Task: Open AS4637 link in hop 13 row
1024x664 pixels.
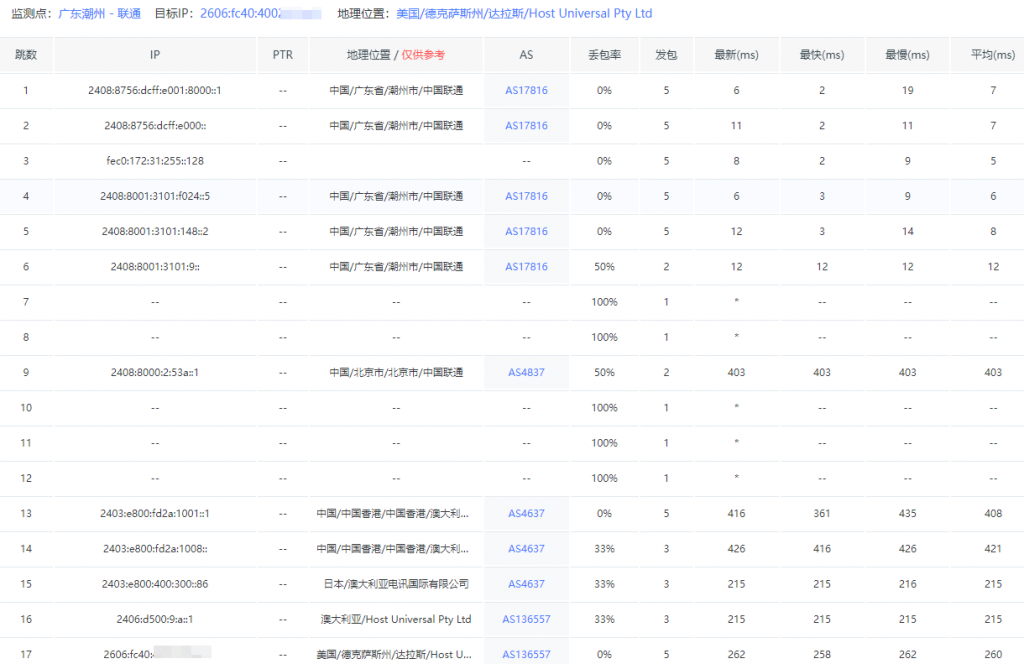Action: pos(526,513)
